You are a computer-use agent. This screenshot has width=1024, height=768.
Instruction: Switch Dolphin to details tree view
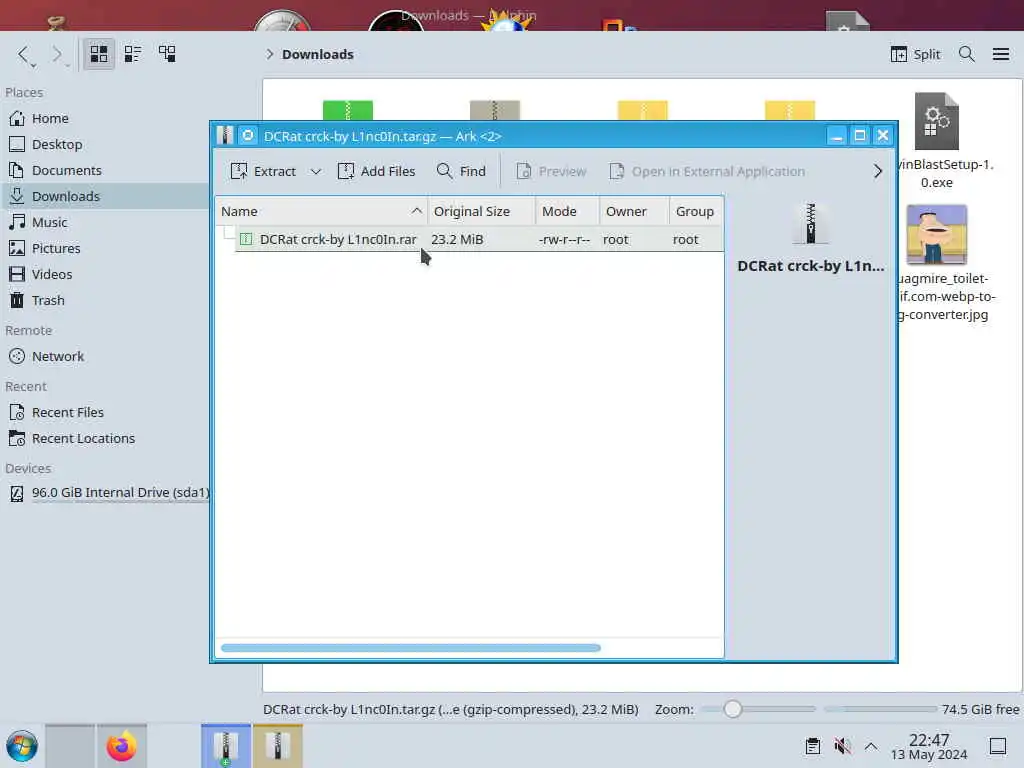167,54
